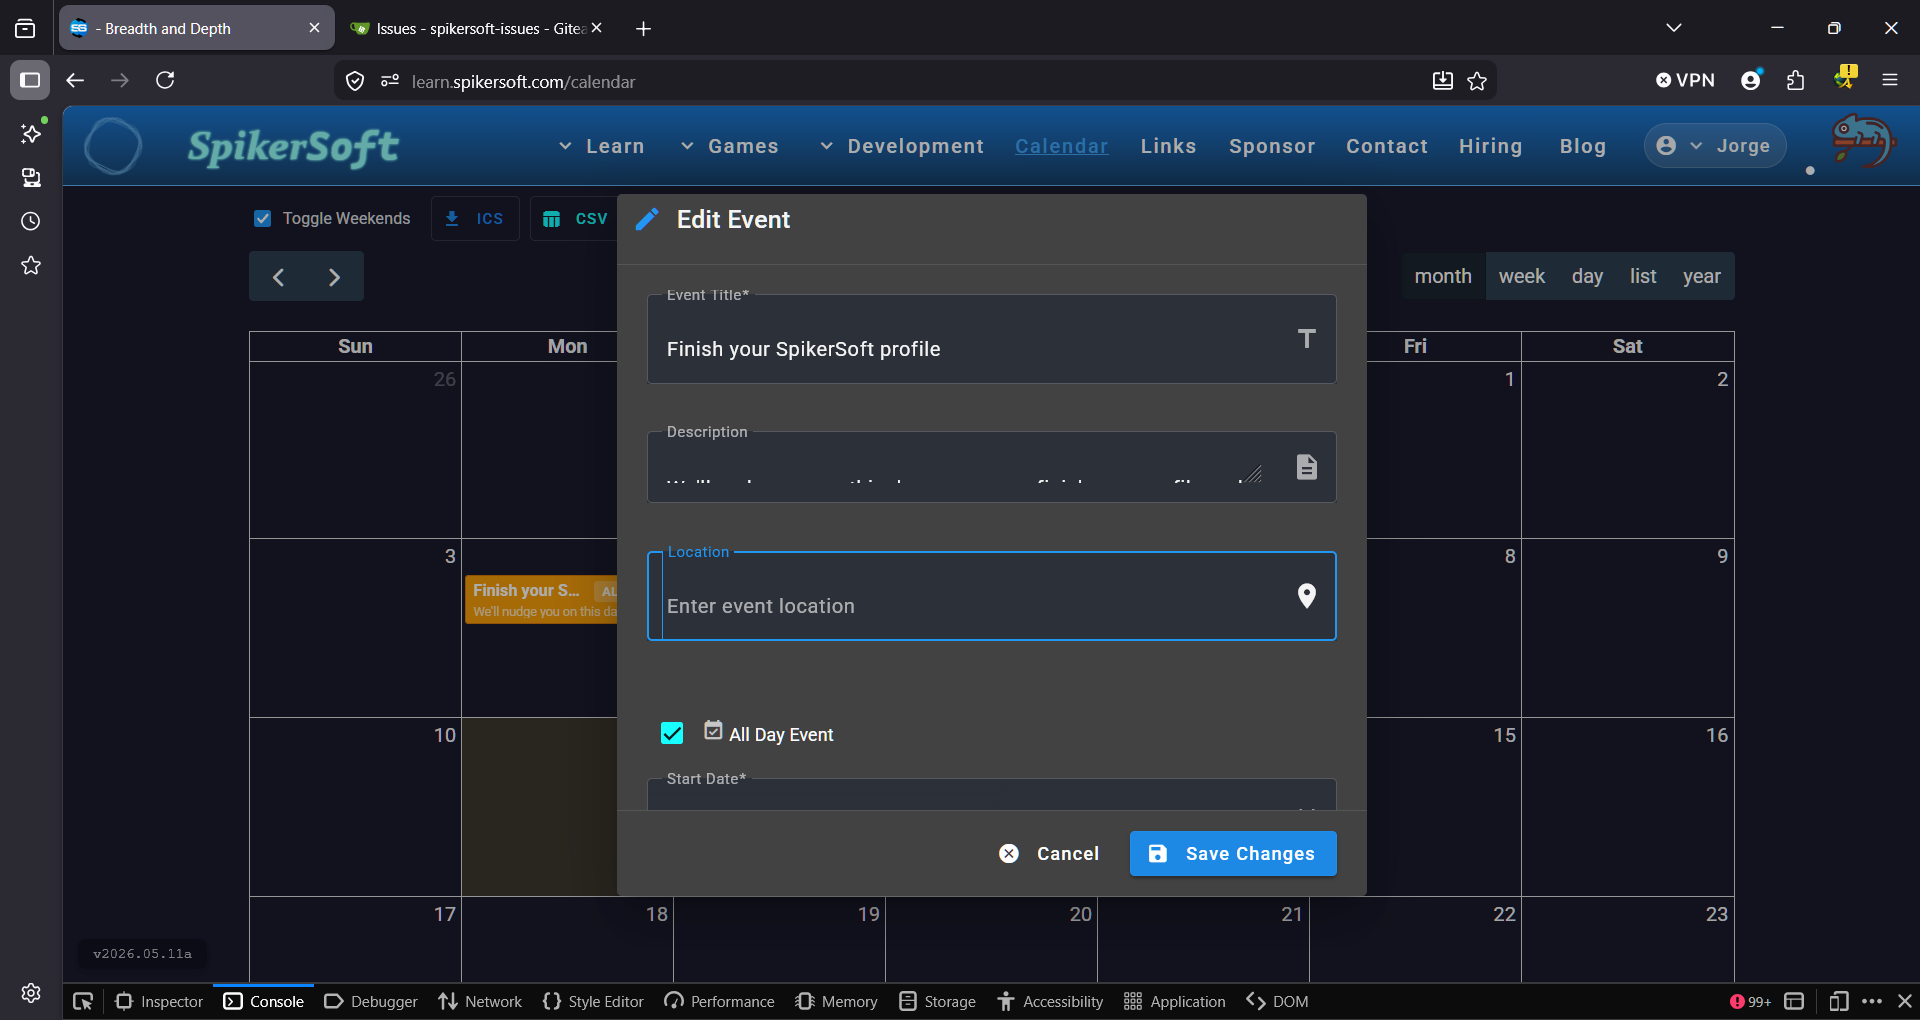
Task: Open devtools more options menu
Action: coord(1872,1001)
